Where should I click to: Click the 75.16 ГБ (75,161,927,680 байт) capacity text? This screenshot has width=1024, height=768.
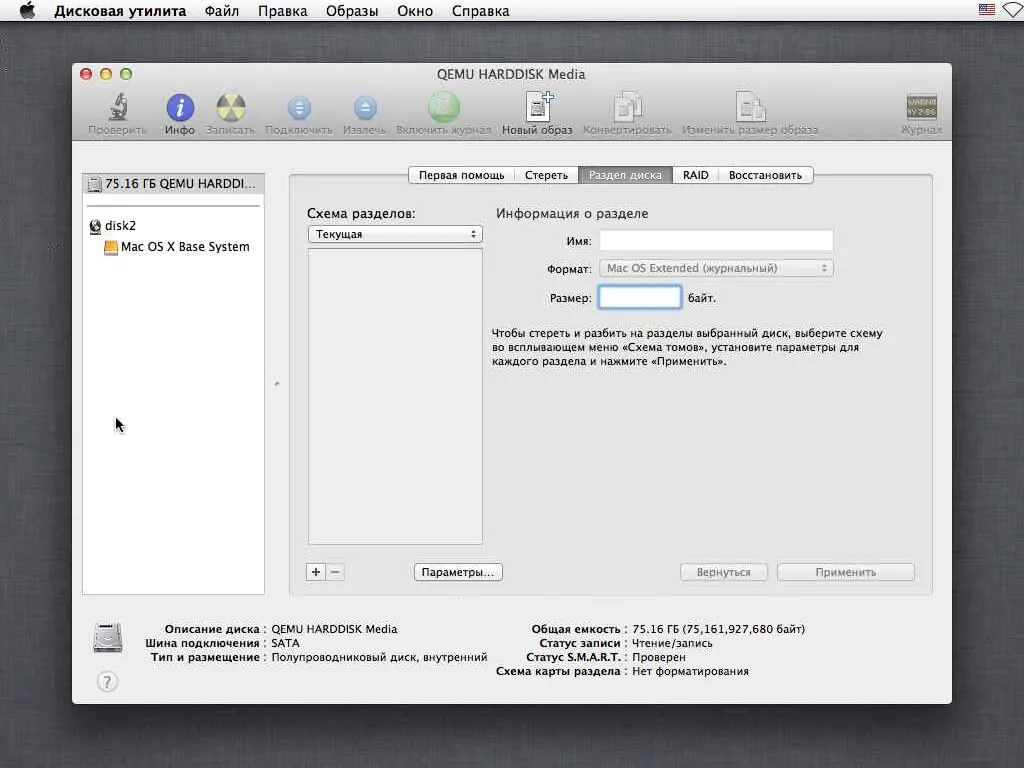tap(718, 629)
